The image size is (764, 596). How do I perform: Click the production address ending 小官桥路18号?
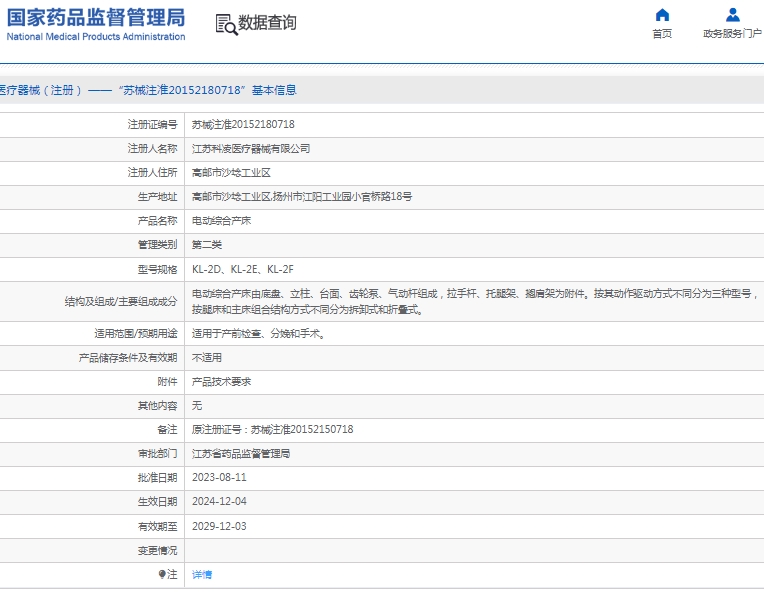[302, 196]
